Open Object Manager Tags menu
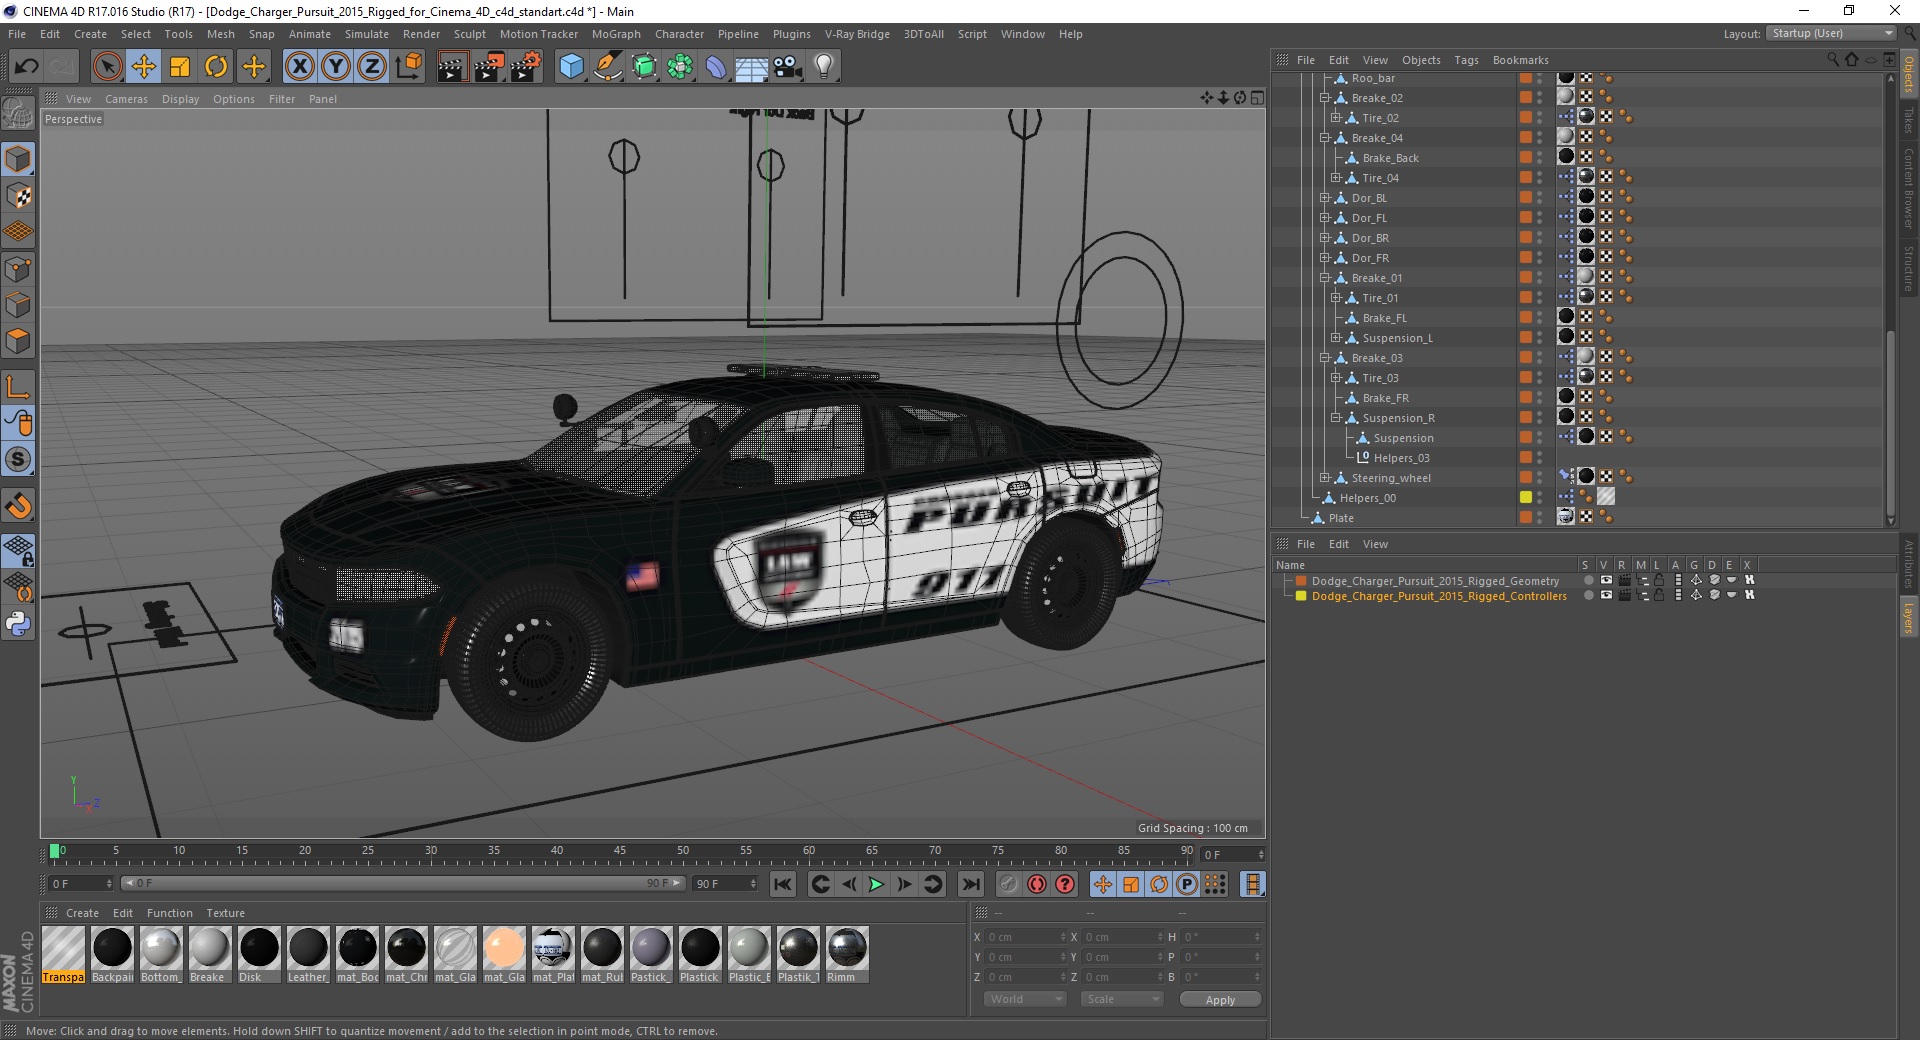Image resolution: width=1920 pixels, height=1040 pixels. [x=1466, y=60]
